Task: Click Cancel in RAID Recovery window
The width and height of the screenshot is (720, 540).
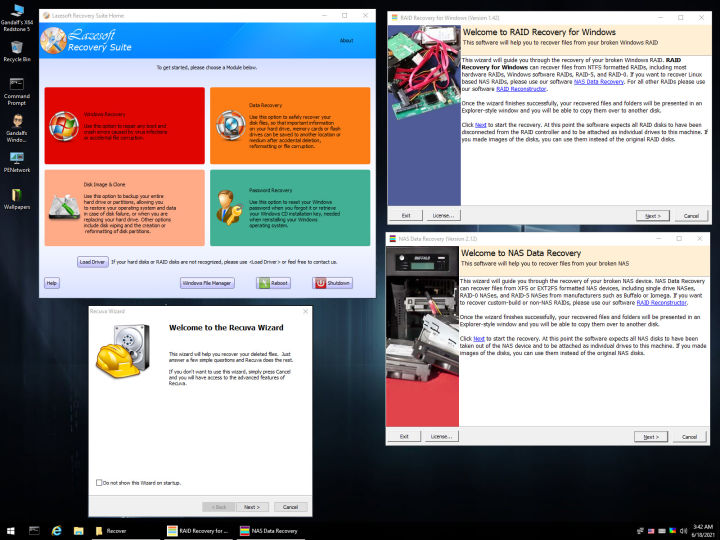Action: pyautogui.click(x=691, y=216)
